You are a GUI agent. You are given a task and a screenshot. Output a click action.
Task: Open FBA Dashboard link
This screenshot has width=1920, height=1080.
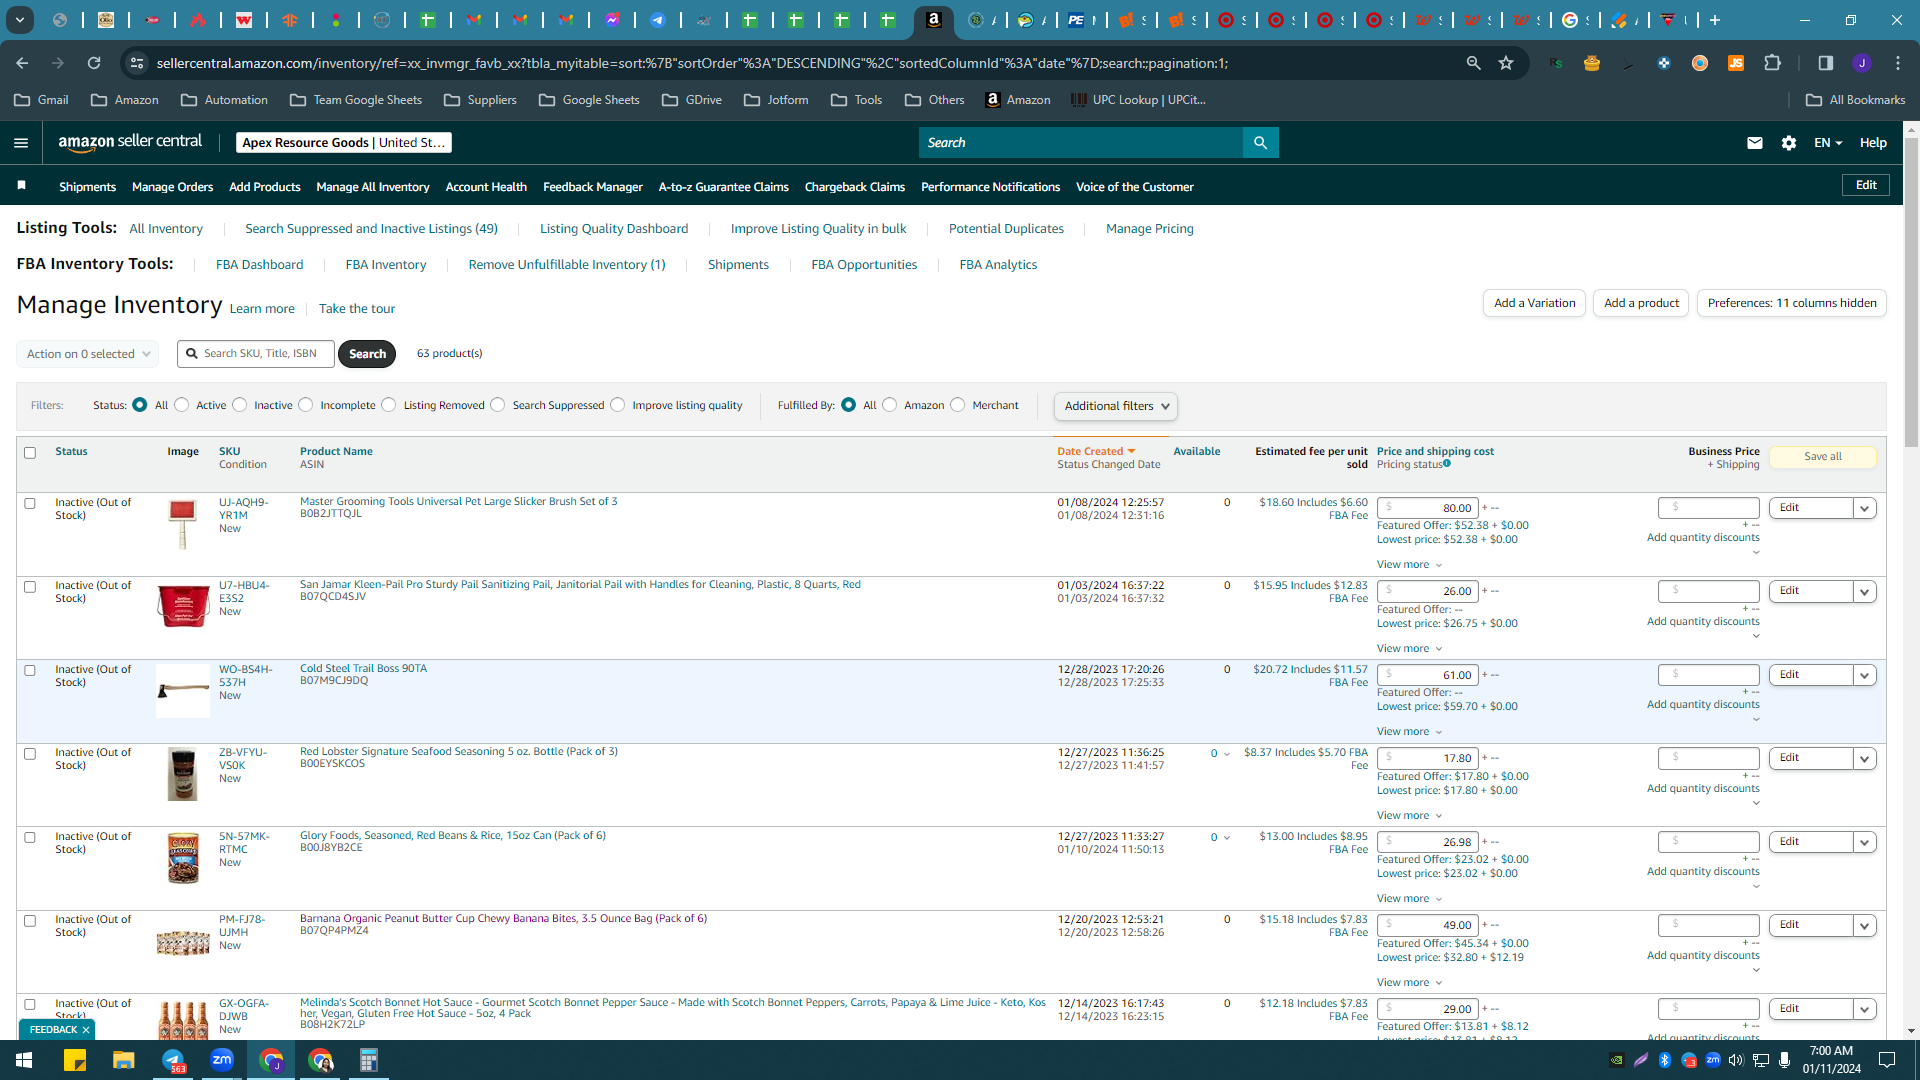click(259, 265)
